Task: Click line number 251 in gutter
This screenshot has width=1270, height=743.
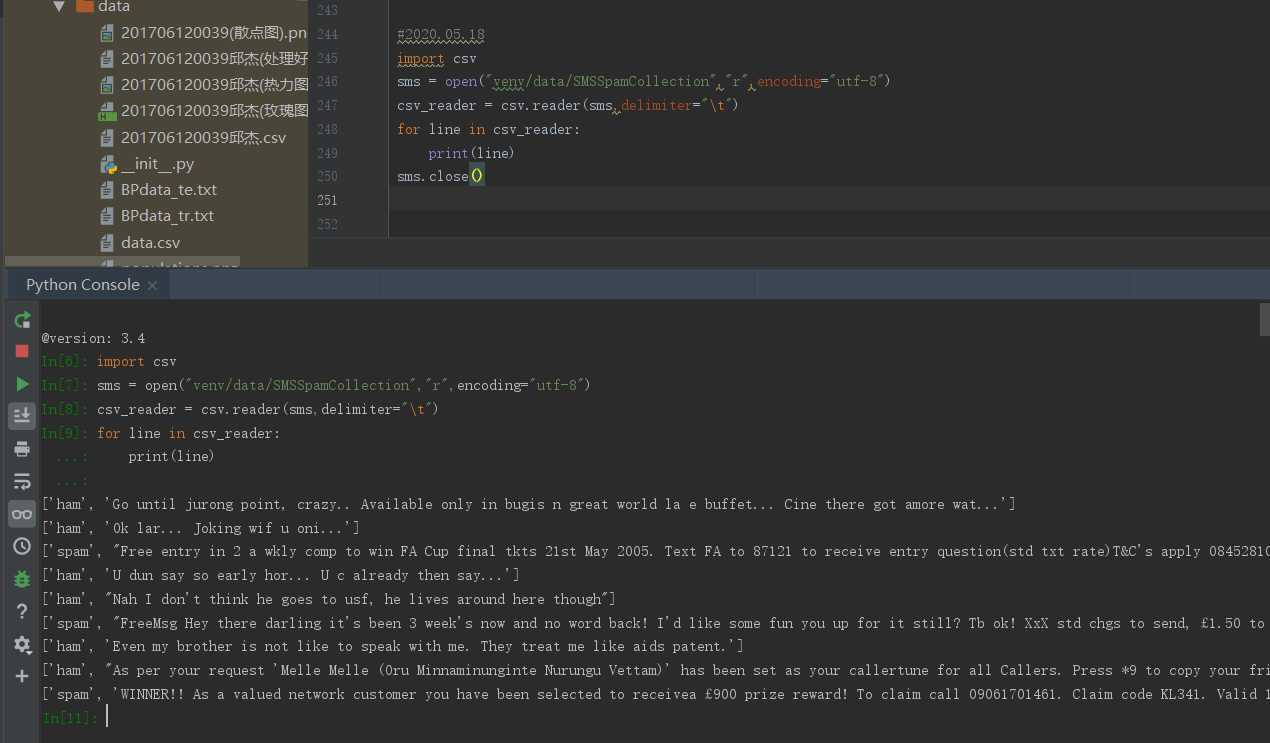Action: pos(326,200)
